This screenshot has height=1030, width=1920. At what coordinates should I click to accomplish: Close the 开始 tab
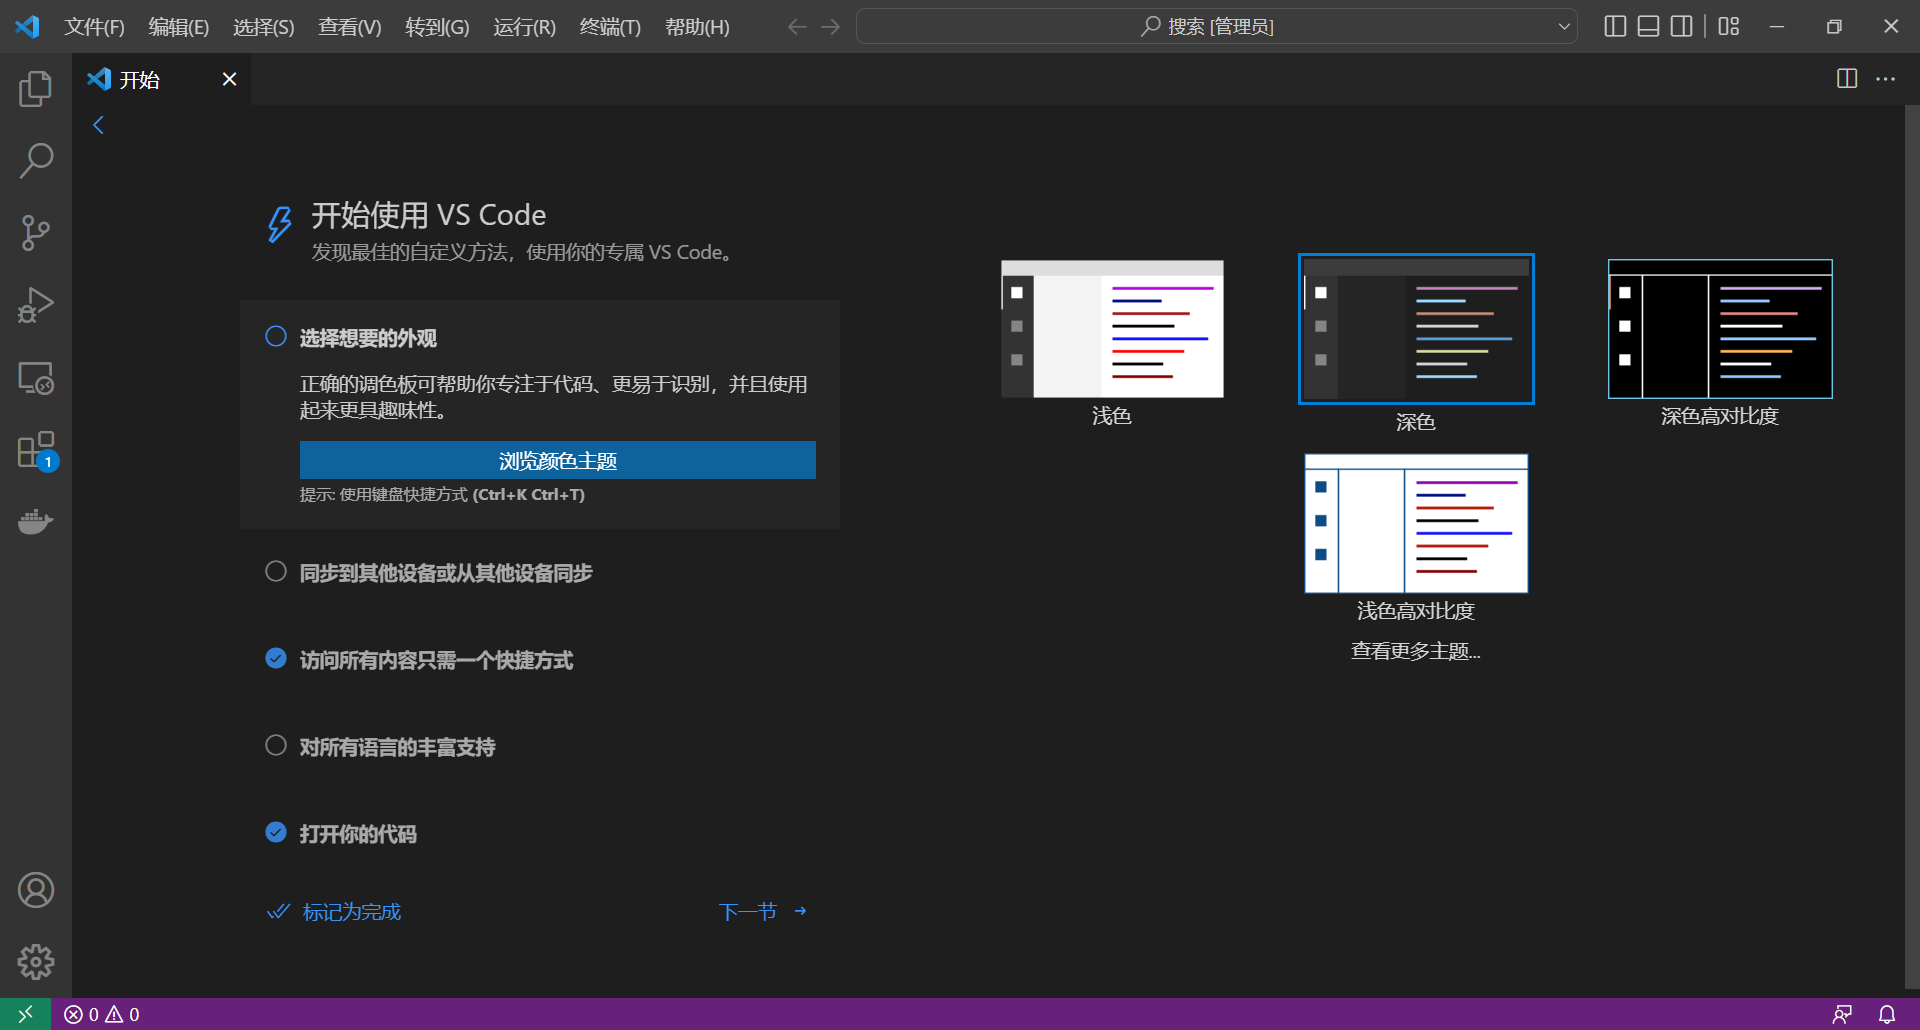229,79
